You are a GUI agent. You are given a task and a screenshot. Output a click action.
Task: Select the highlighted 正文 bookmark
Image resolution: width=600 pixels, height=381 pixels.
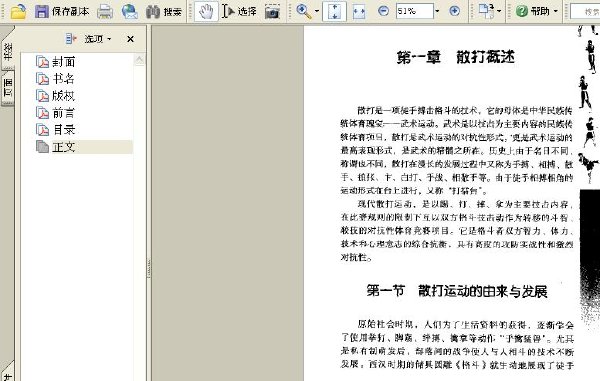64,147
